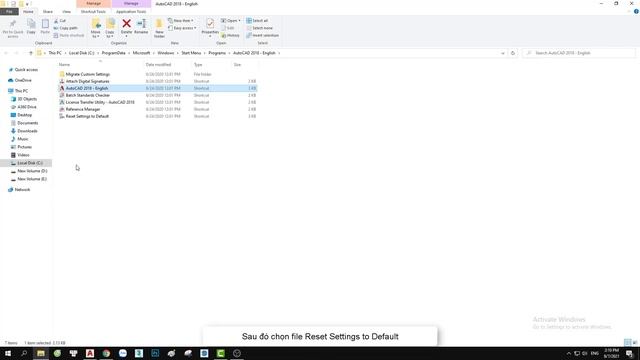640x360 pixels.
Task: Click the Refresh button beside address bar
Action: click(x=513, y=53)
